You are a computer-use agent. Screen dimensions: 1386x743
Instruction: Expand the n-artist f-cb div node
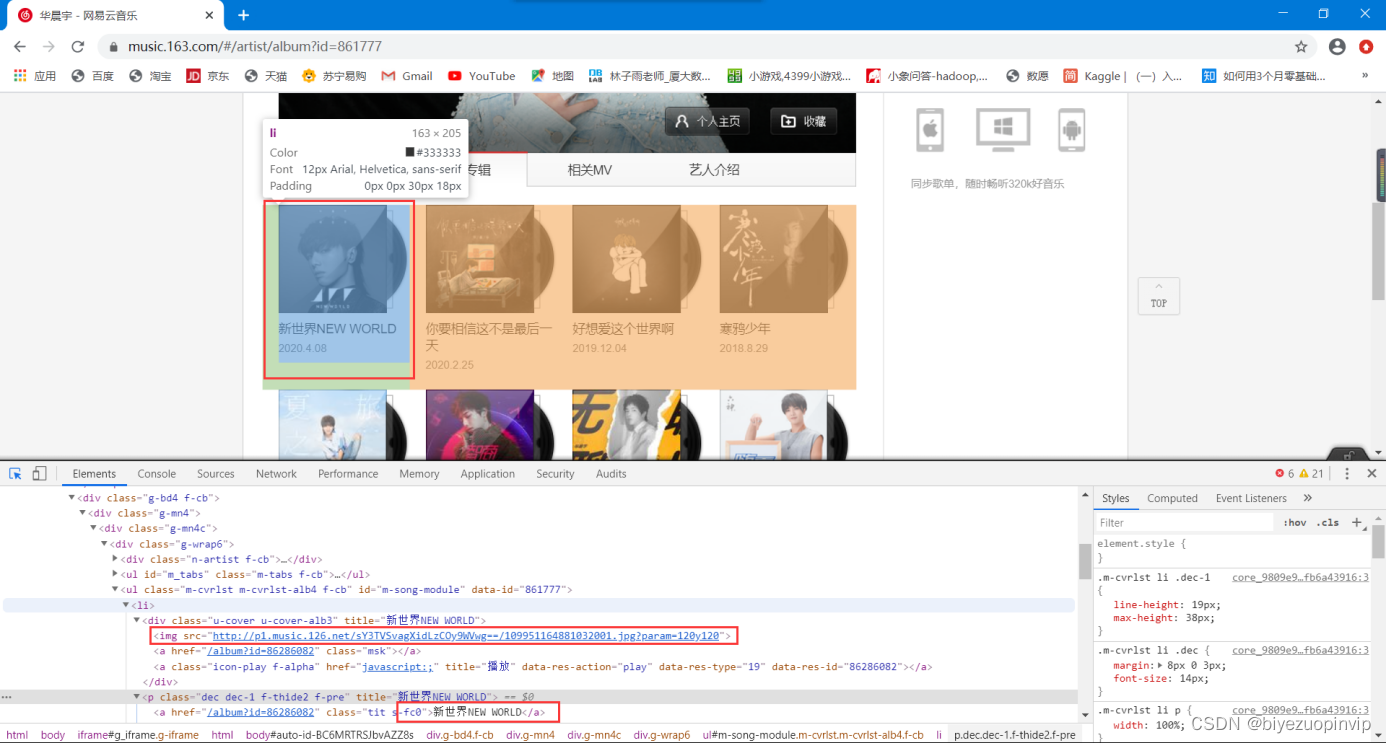[x=116, y=559]
